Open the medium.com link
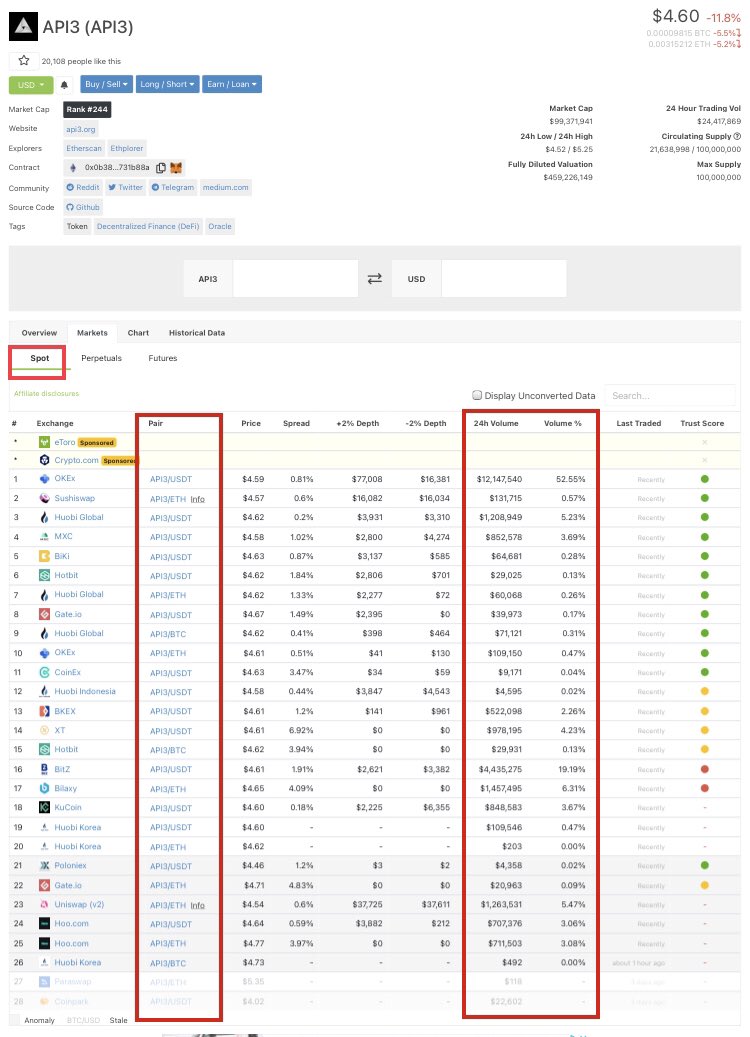The image size is (750, 1037). click(x=226, y=187)
